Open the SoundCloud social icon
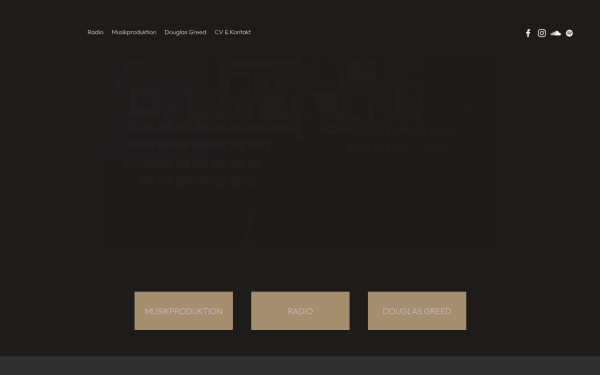 tap(556, 33)
